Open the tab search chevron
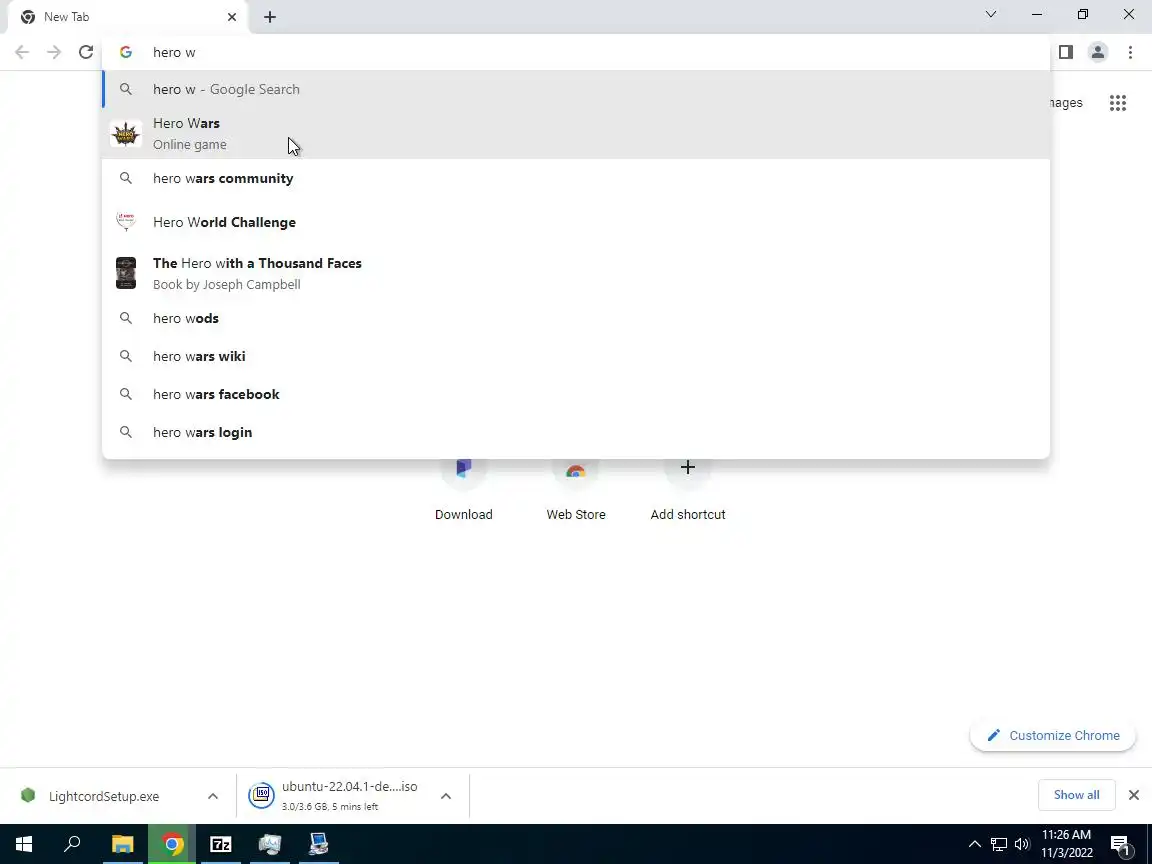Viewport: 1152px width, 864px height. 990,15
